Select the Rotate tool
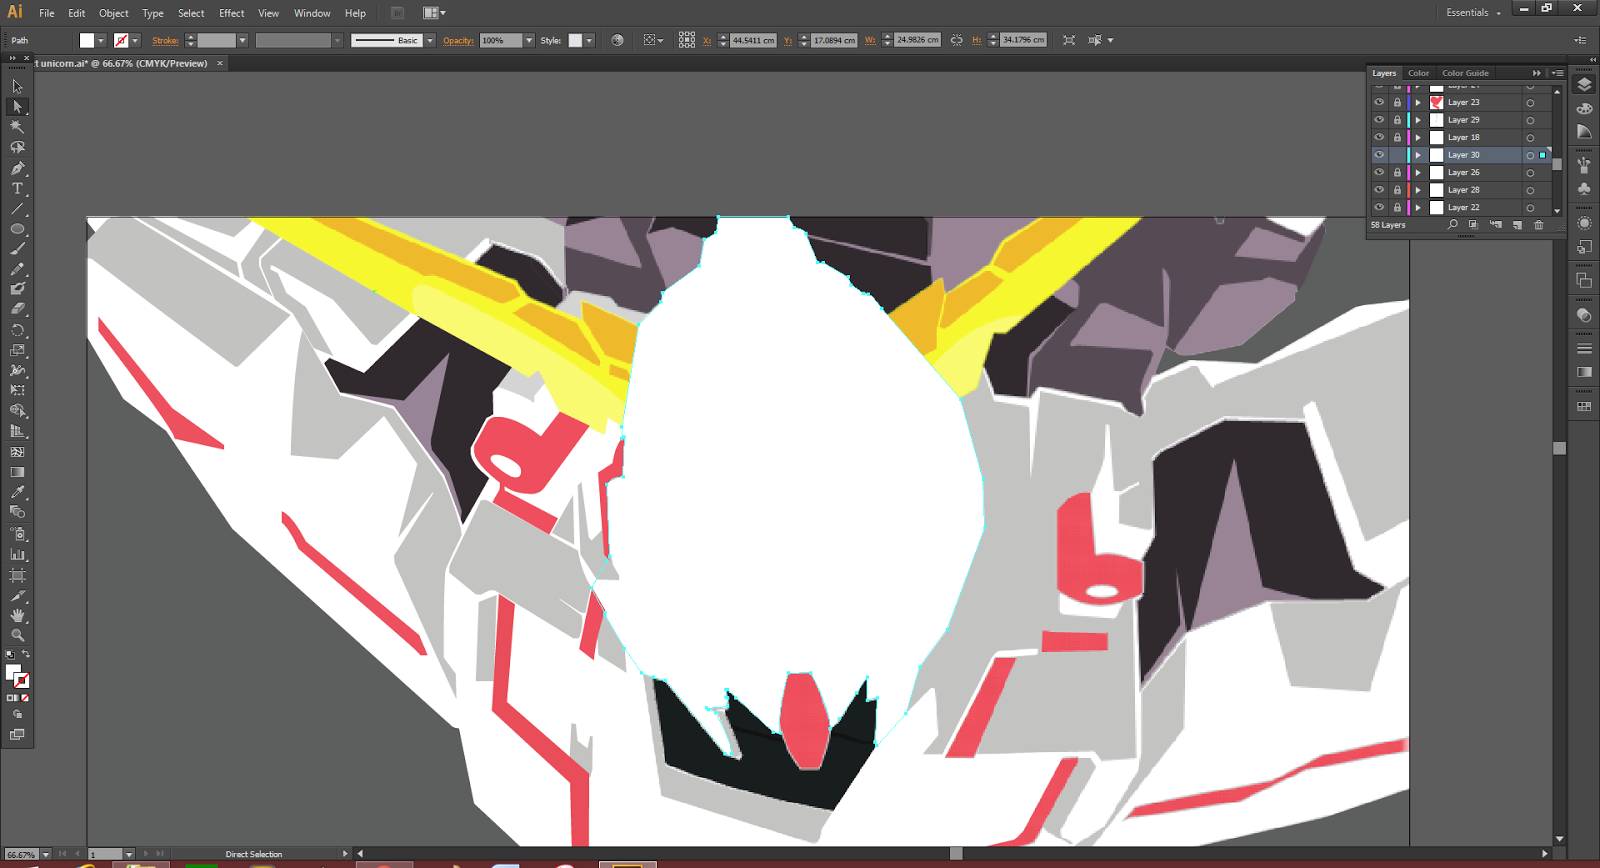Screen dimensions: 1600x868 (17, 330)
